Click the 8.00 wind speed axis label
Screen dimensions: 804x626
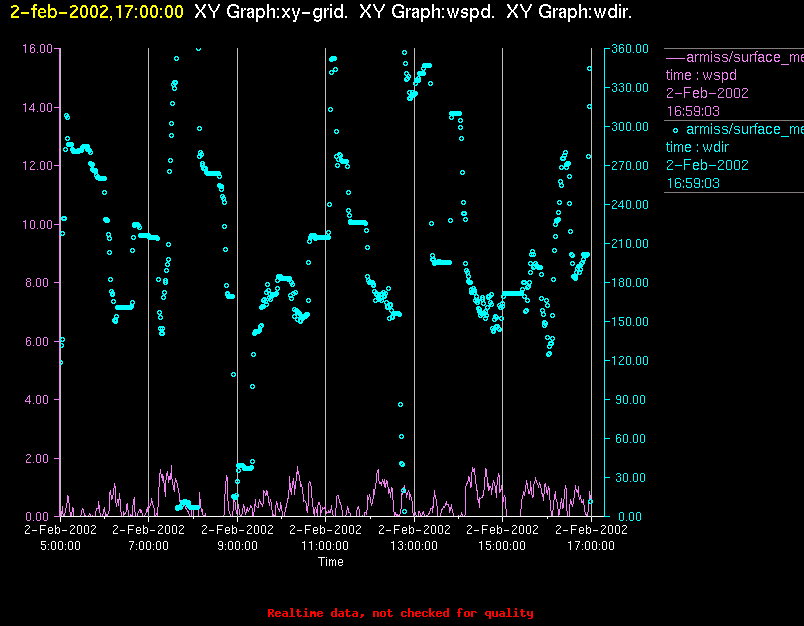(39, 282)
